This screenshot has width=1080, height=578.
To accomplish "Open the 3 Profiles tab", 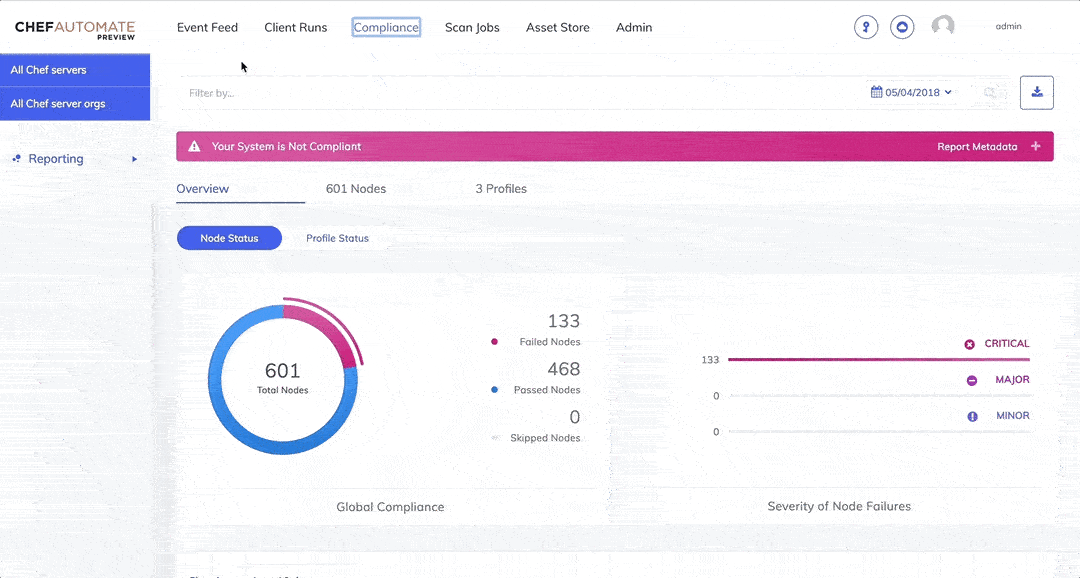I will pyautogui.click(x=500, y=188).
